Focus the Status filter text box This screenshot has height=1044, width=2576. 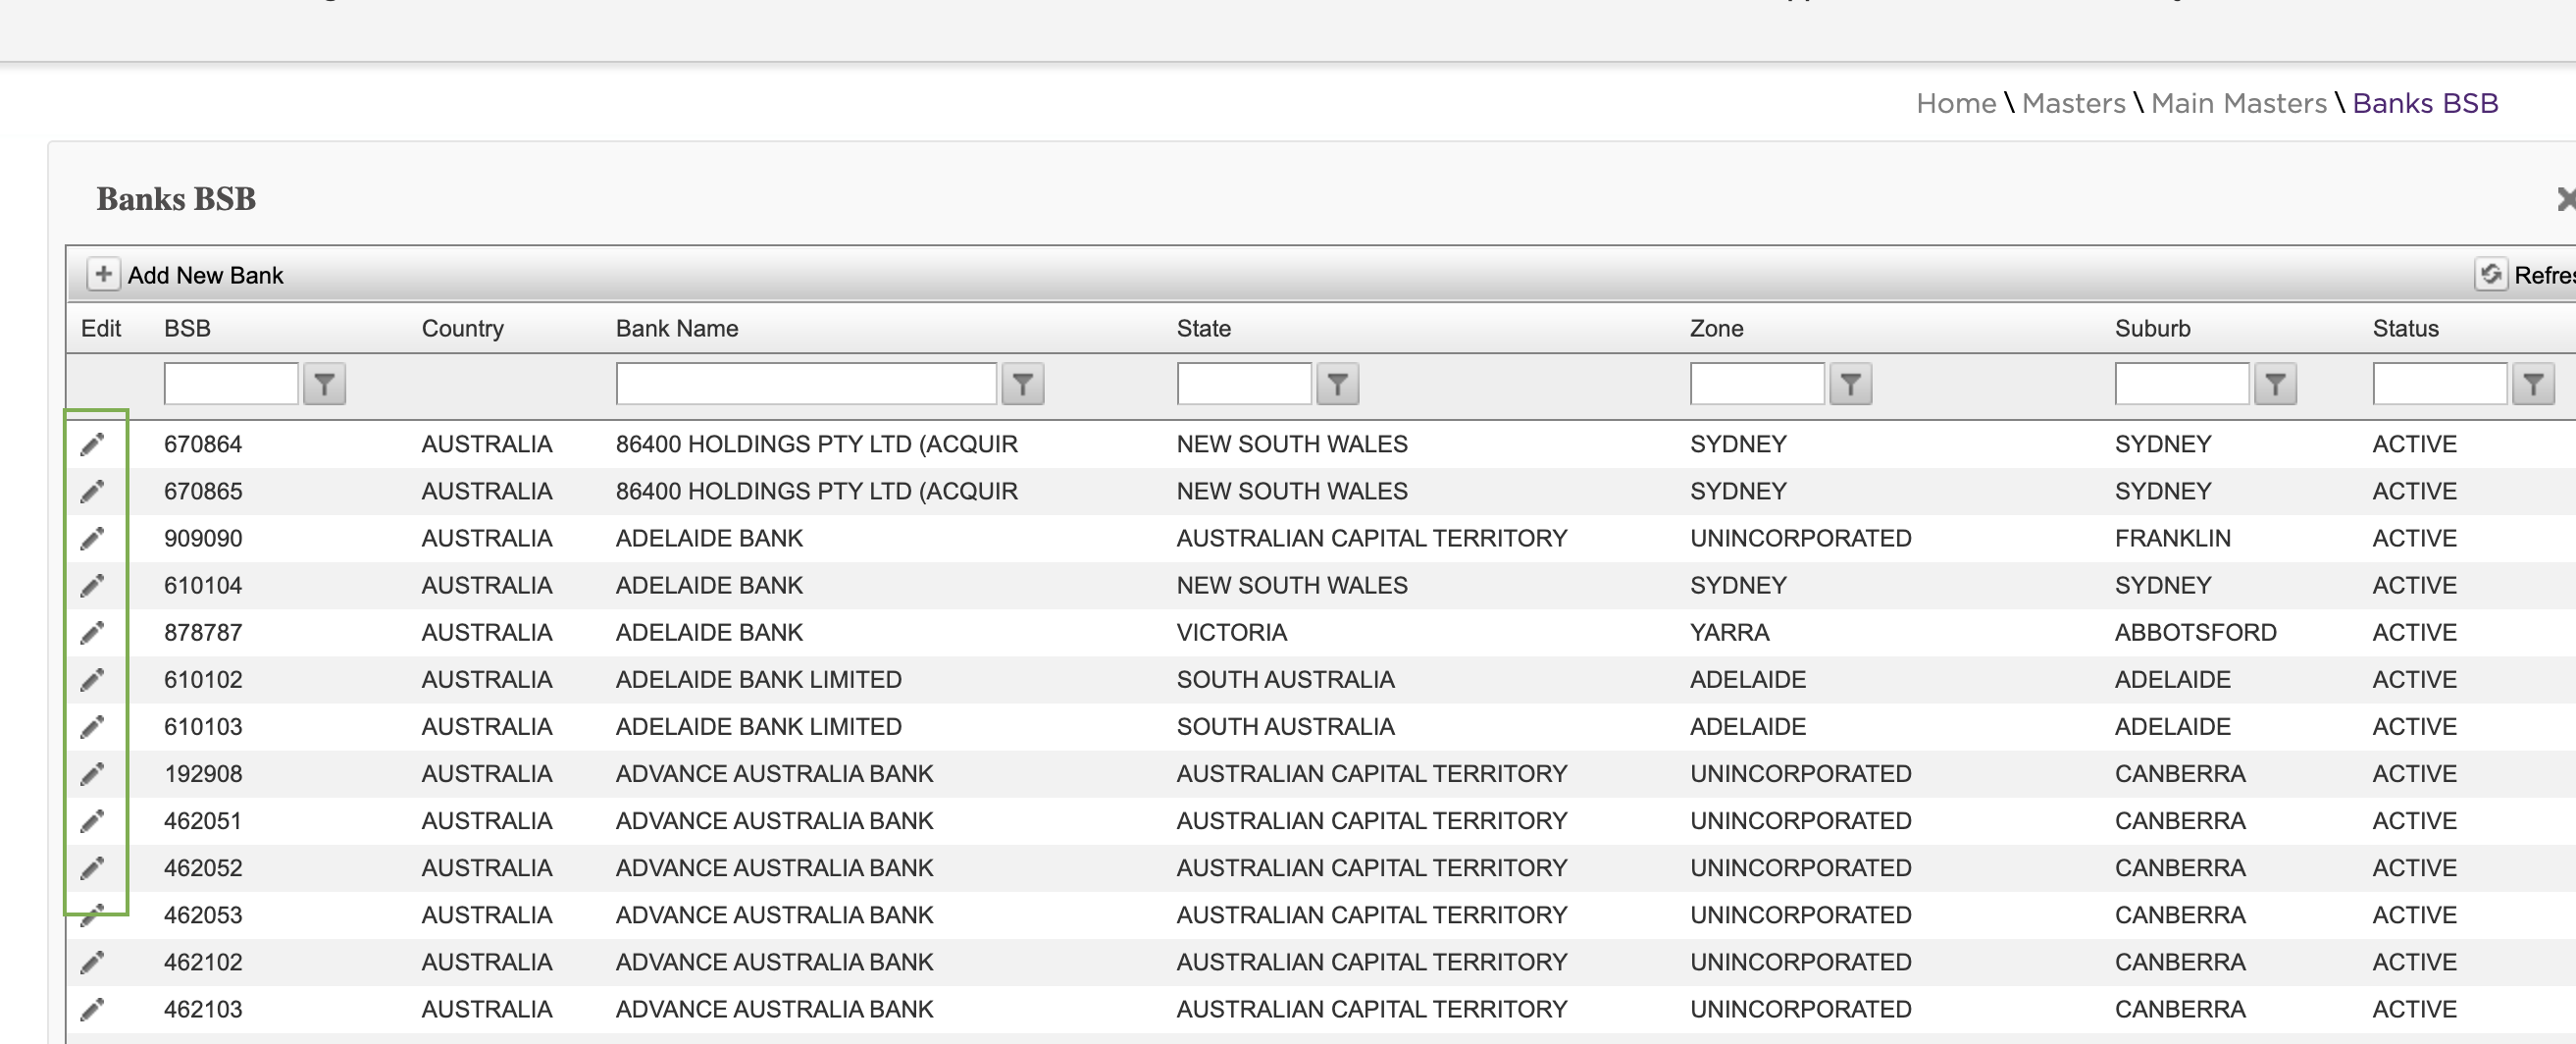(x=2440, y=384)
